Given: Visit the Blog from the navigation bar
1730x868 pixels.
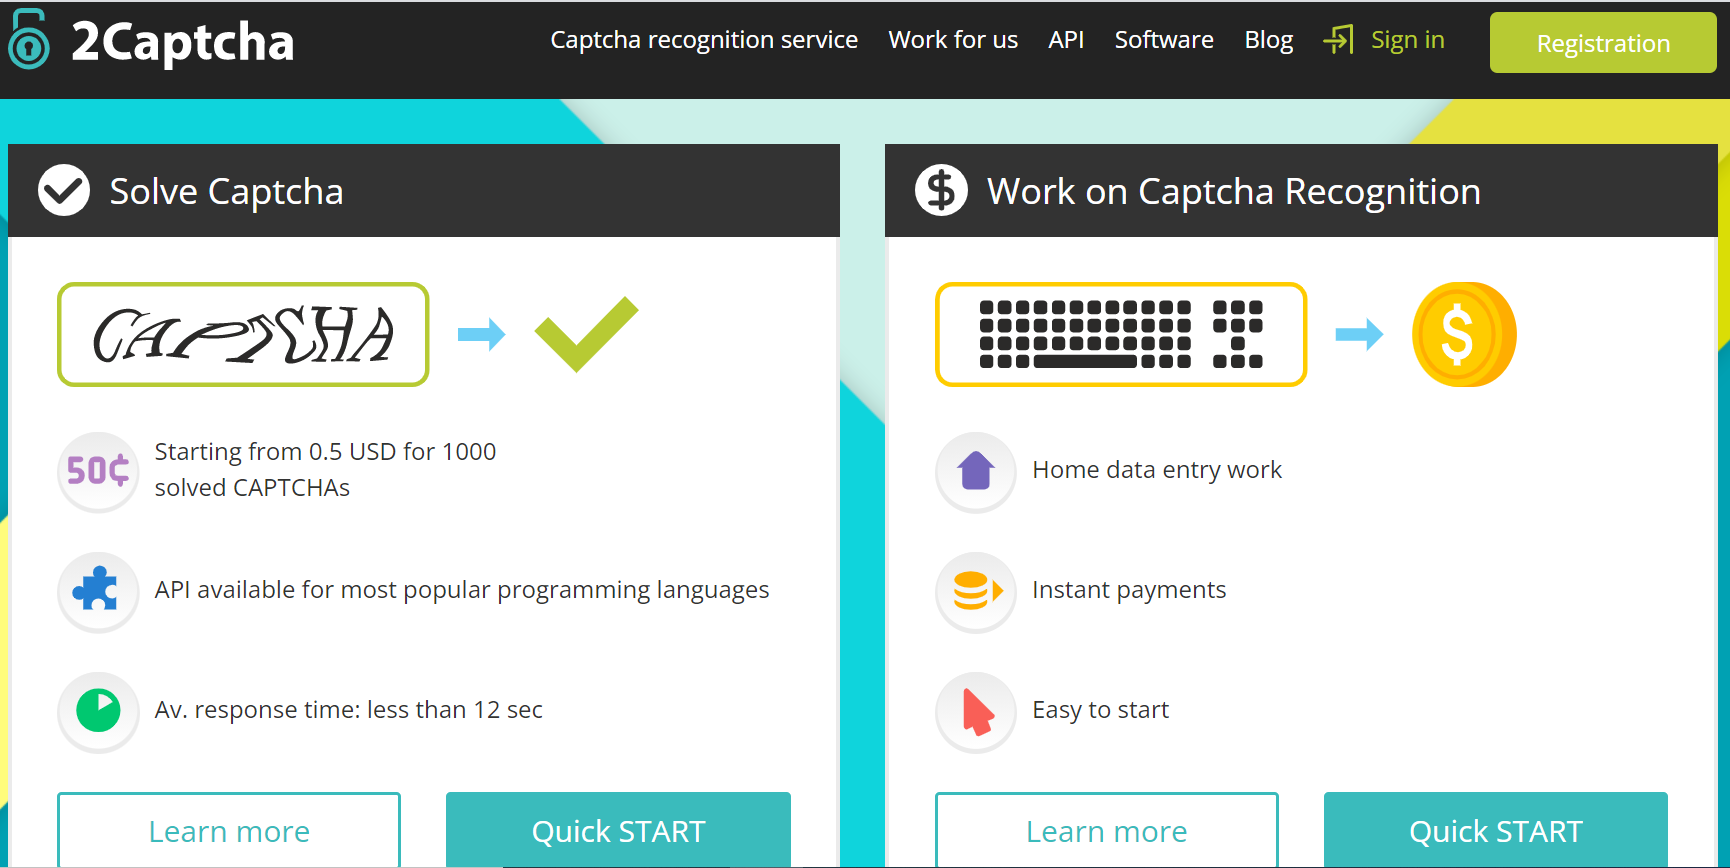Looking at the screenshot, I should 1268,40.
